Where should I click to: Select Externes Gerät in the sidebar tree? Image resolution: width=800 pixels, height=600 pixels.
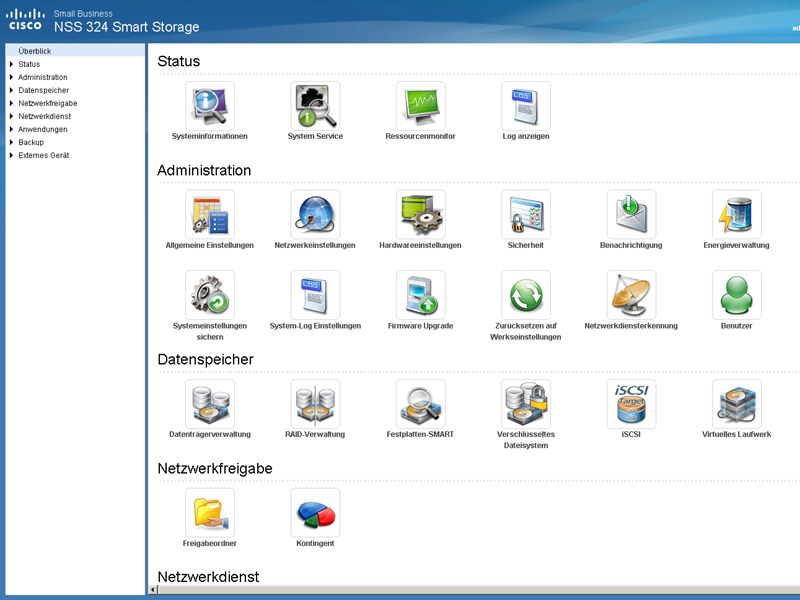(x=44, y=155)
